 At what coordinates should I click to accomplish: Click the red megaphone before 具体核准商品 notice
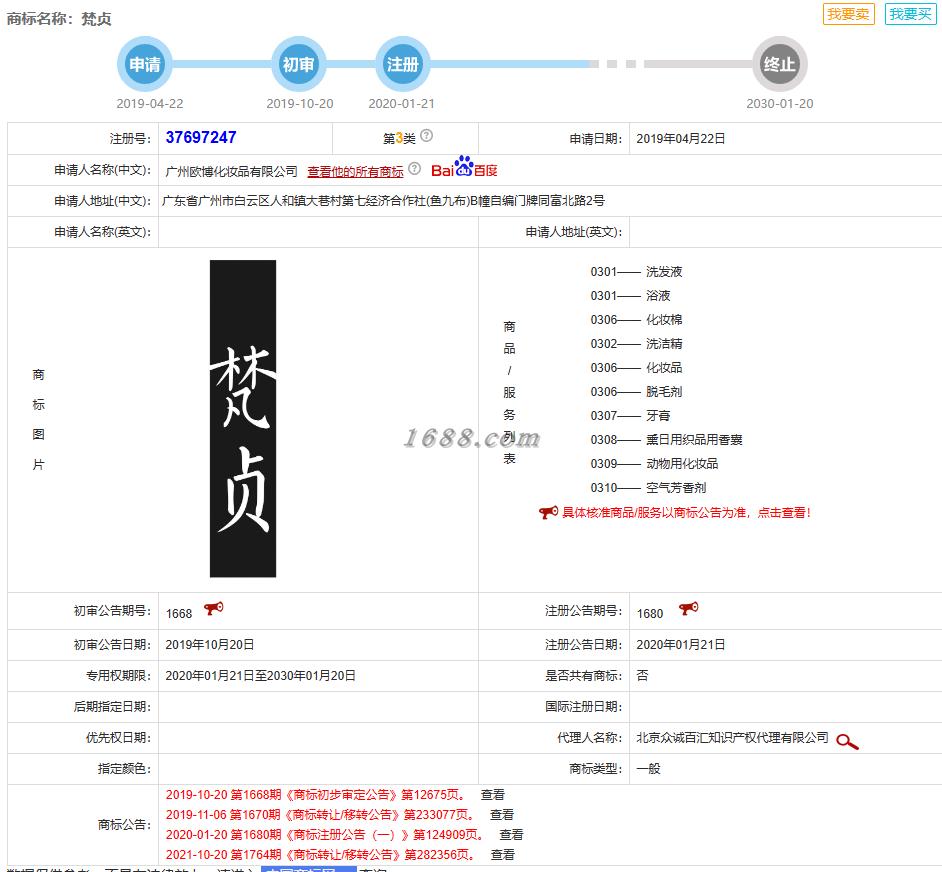pos(548,512)
